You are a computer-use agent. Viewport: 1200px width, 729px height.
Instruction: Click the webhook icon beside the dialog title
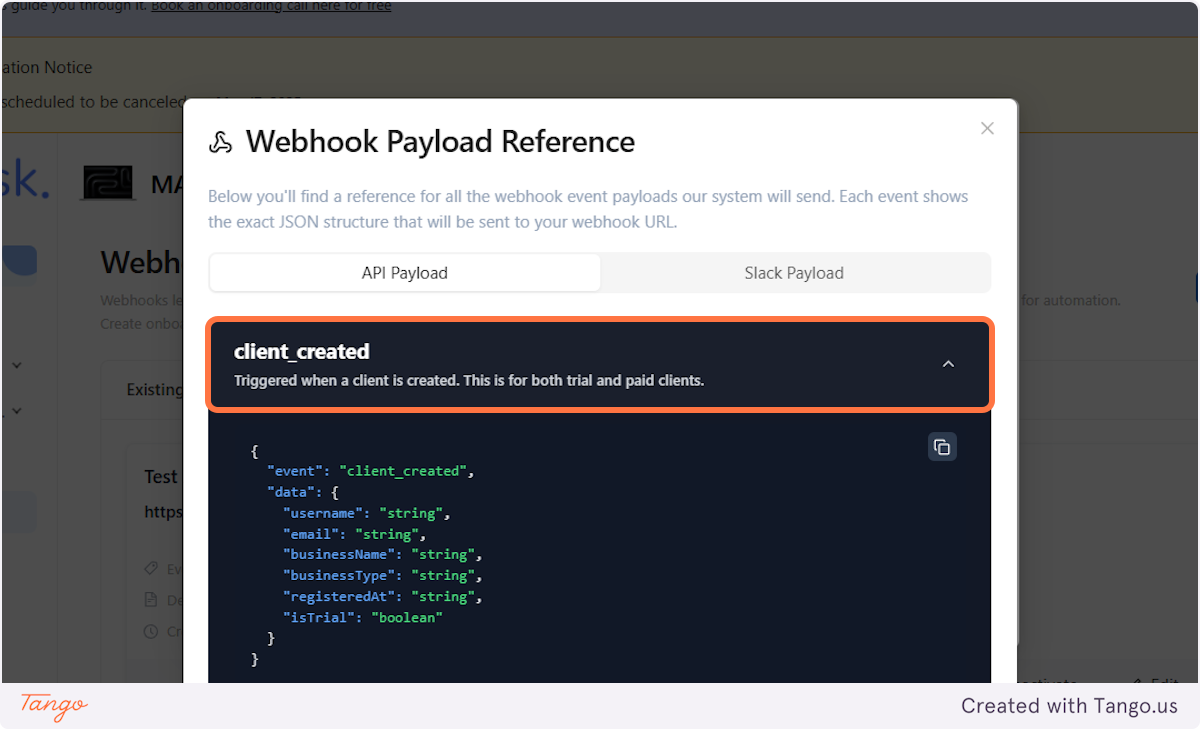tap(220, 142)
